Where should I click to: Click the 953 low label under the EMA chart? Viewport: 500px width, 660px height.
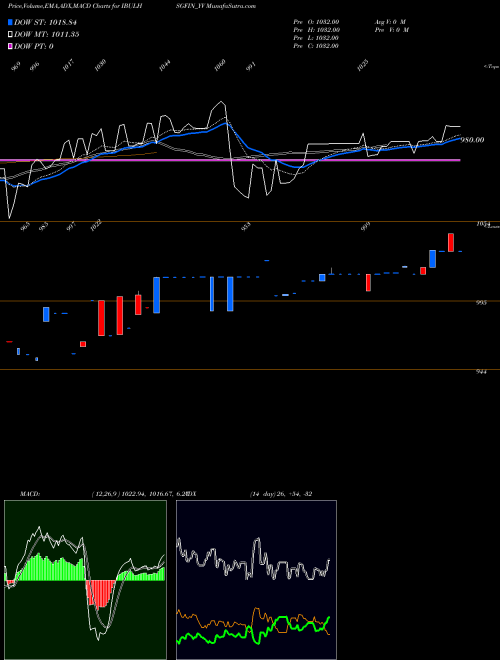click(x=245, y=226)
